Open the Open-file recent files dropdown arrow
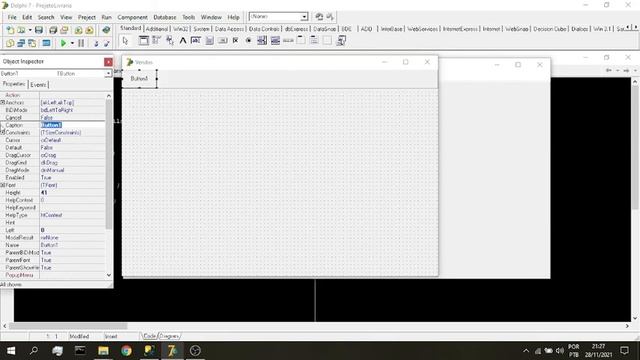Viewport: 640px width, 360px height. pyautogui.click(x=30, y=30)
